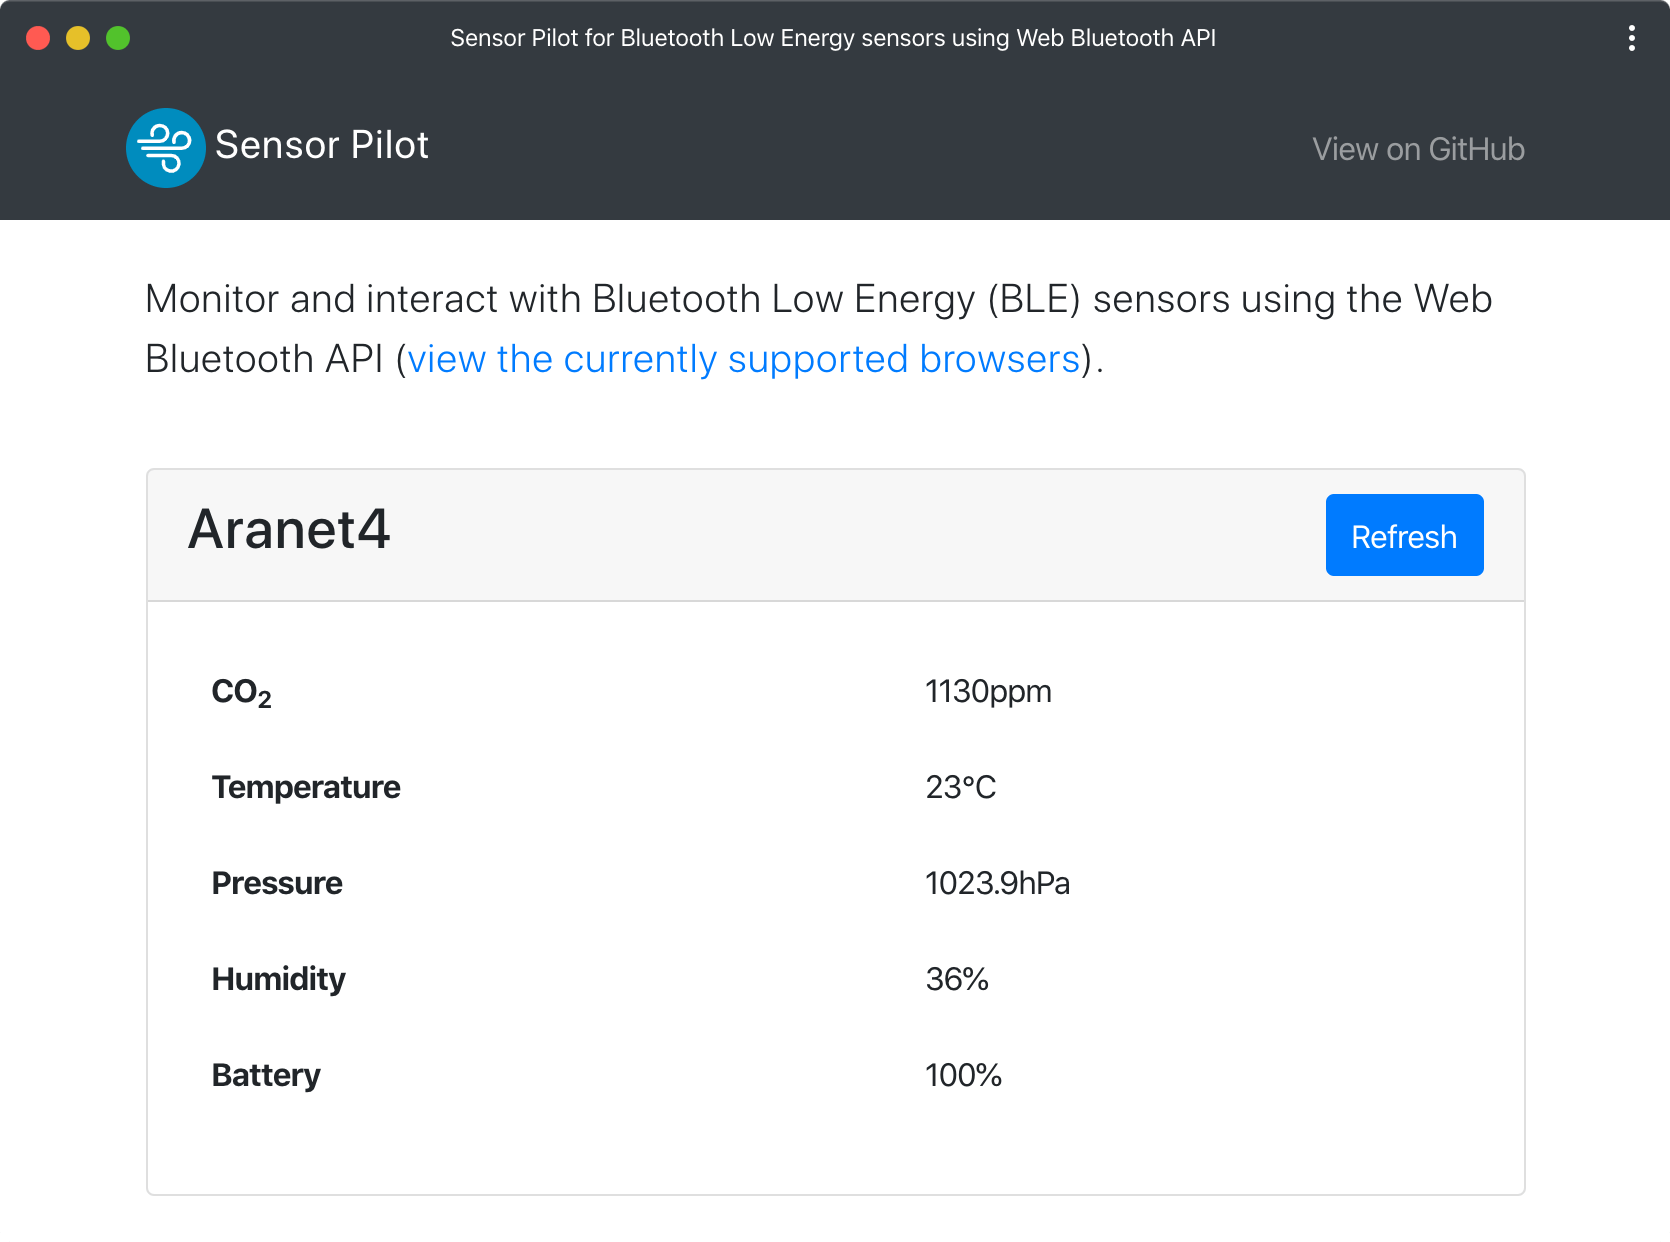Viewport: 1670px width, 1242px height.
Task: Click the 1023.9hPa pressure reading
Action: pyautogui.click(x=997, y=883)
